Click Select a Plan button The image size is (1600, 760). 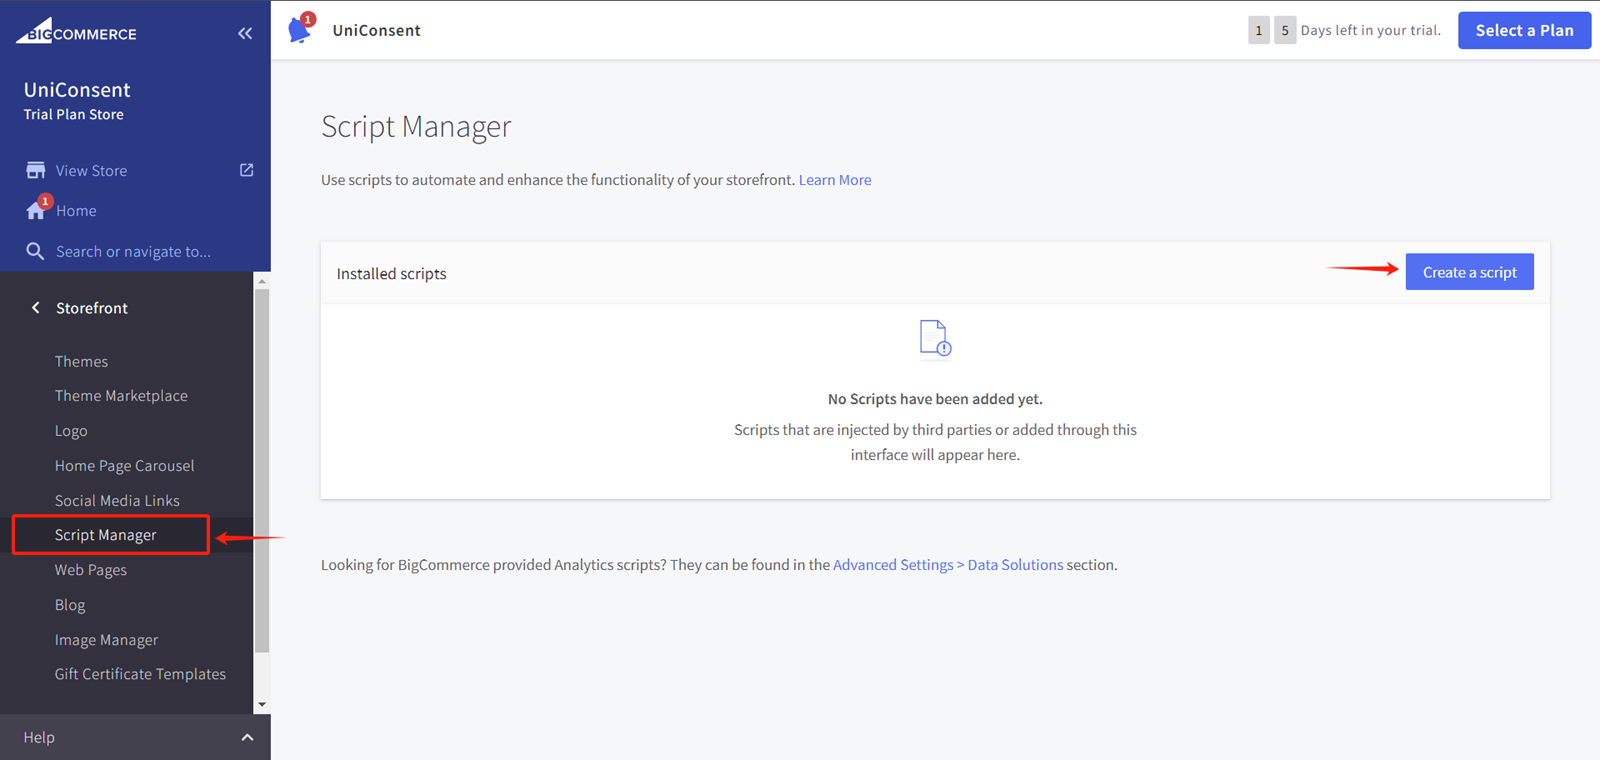(1524, 30)
